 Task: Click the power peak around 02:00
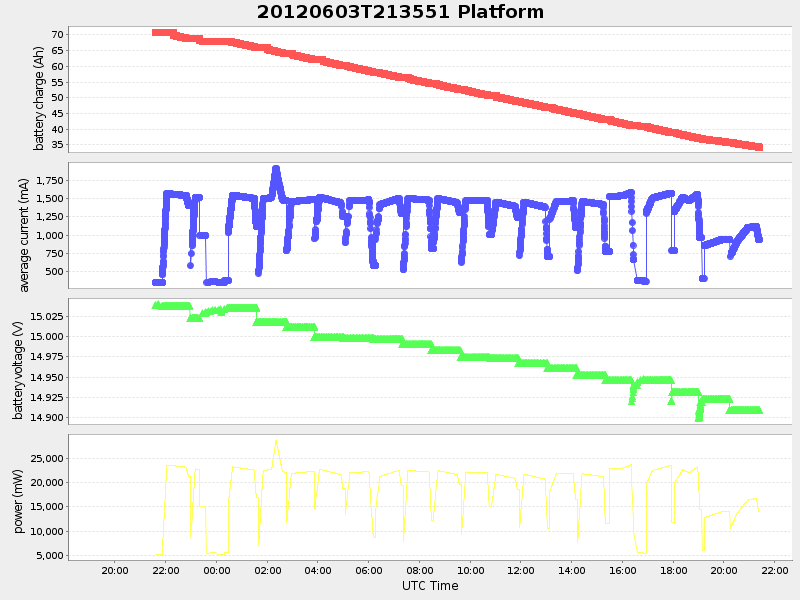277,440
